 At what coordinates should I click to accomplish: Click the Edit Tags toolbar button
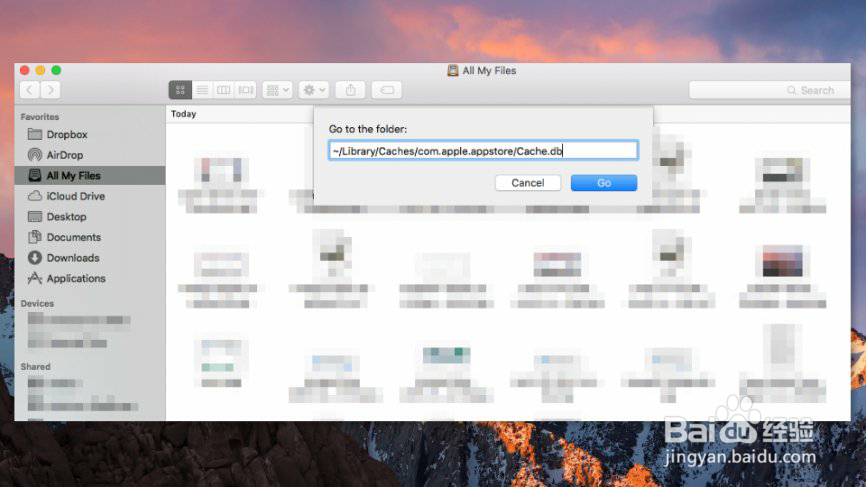coord(387,90)
